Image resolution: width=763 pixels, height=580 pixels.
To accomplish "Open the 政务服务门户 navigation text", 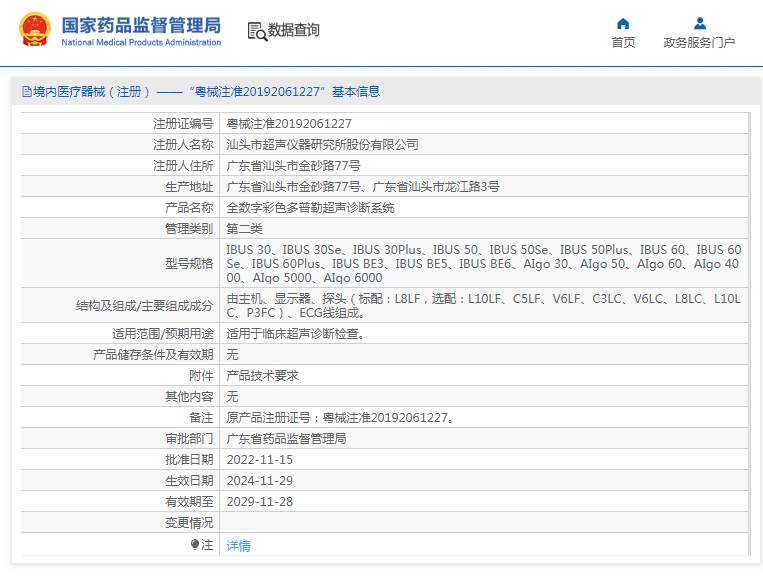I will pos(699,43).
